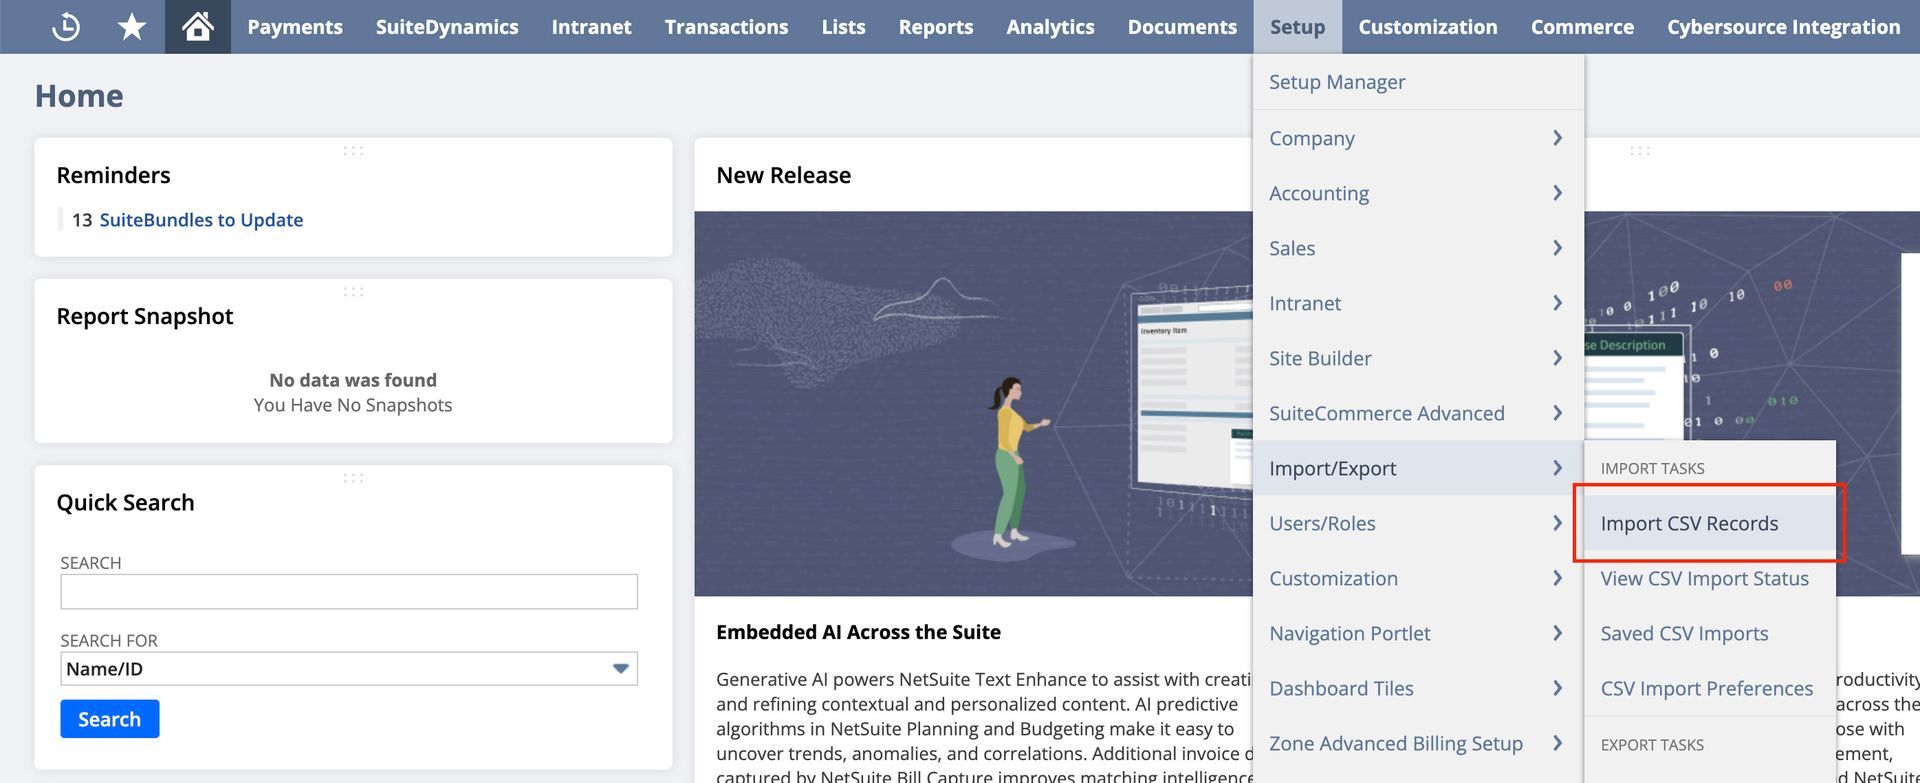
Task: Choose Import CSV Records
Action: pos(1709,523)
